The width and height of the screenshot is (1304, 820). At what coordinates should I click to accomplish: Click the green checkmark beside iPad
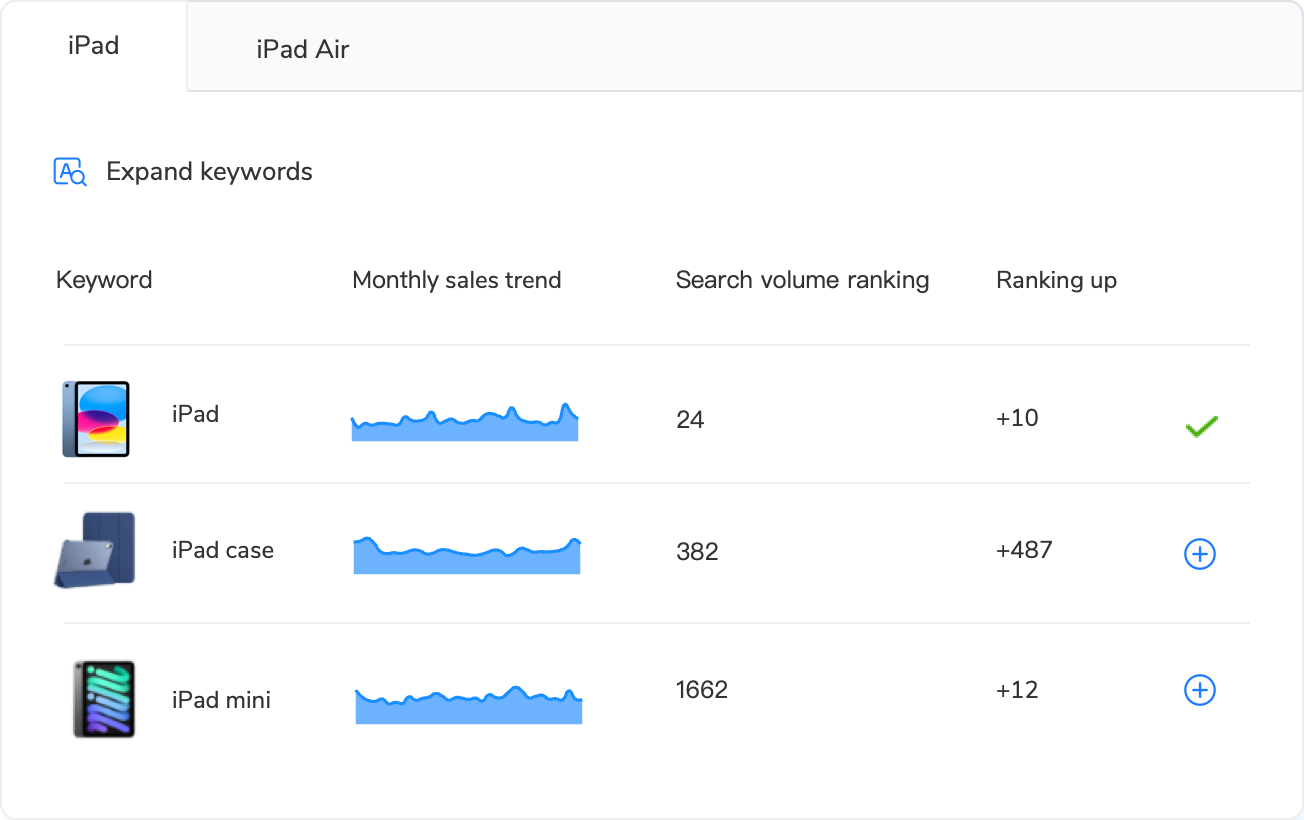pos(1200,425)
